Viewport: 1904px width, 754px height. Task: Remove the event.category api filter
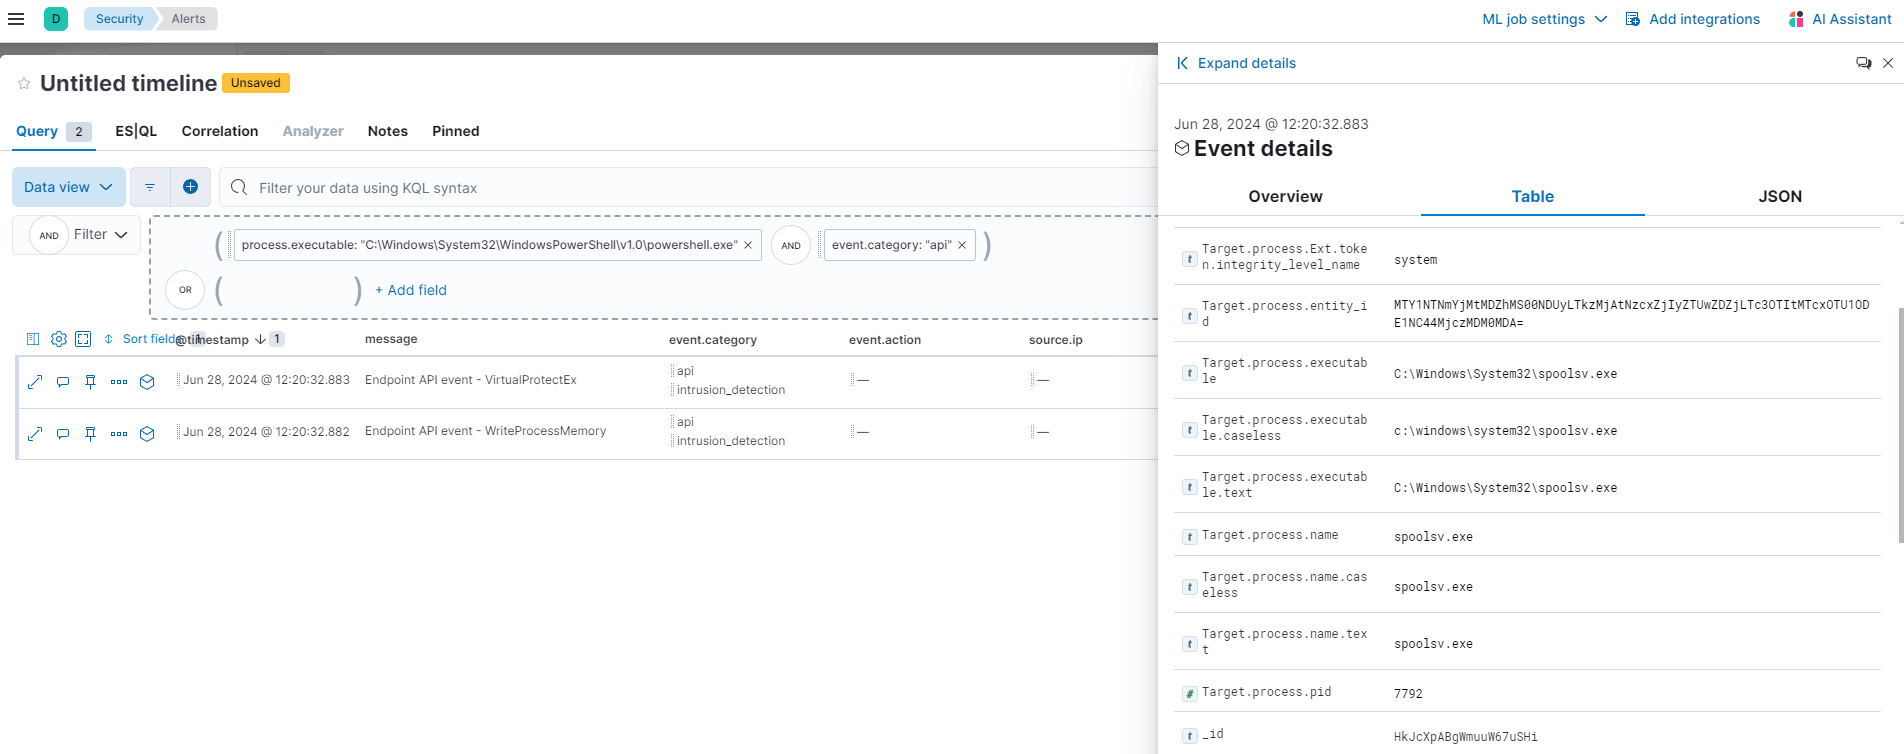[962, 245]
